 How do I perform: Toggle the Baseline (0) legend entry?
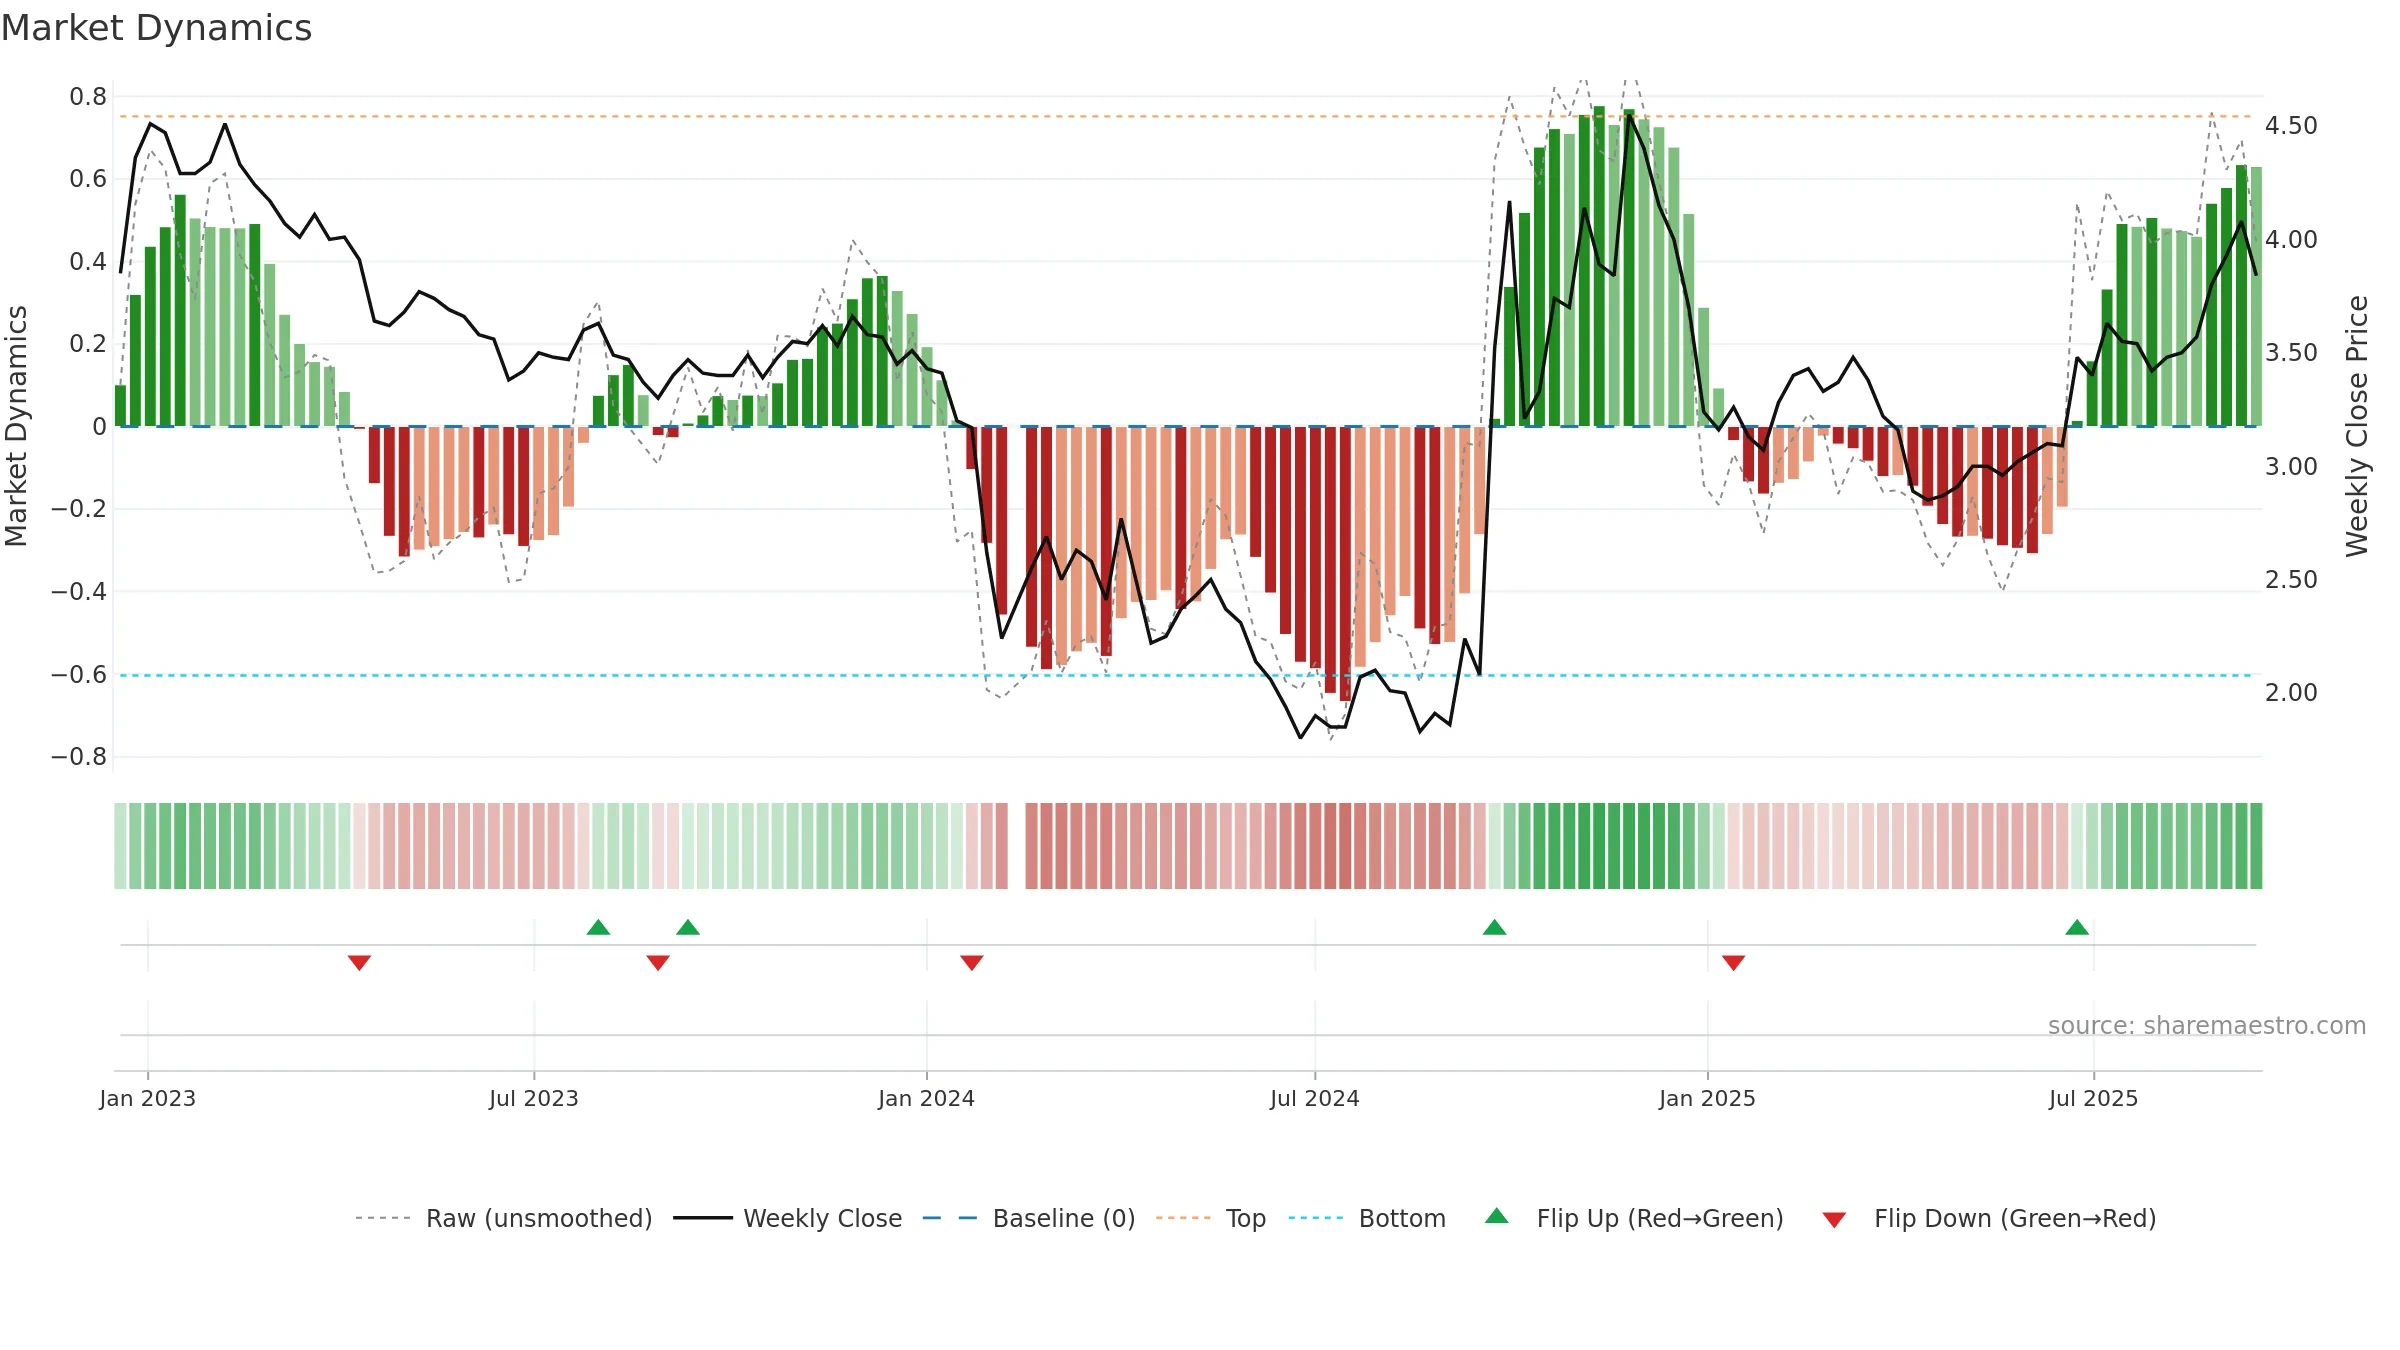click(x=1029, y=1218)
